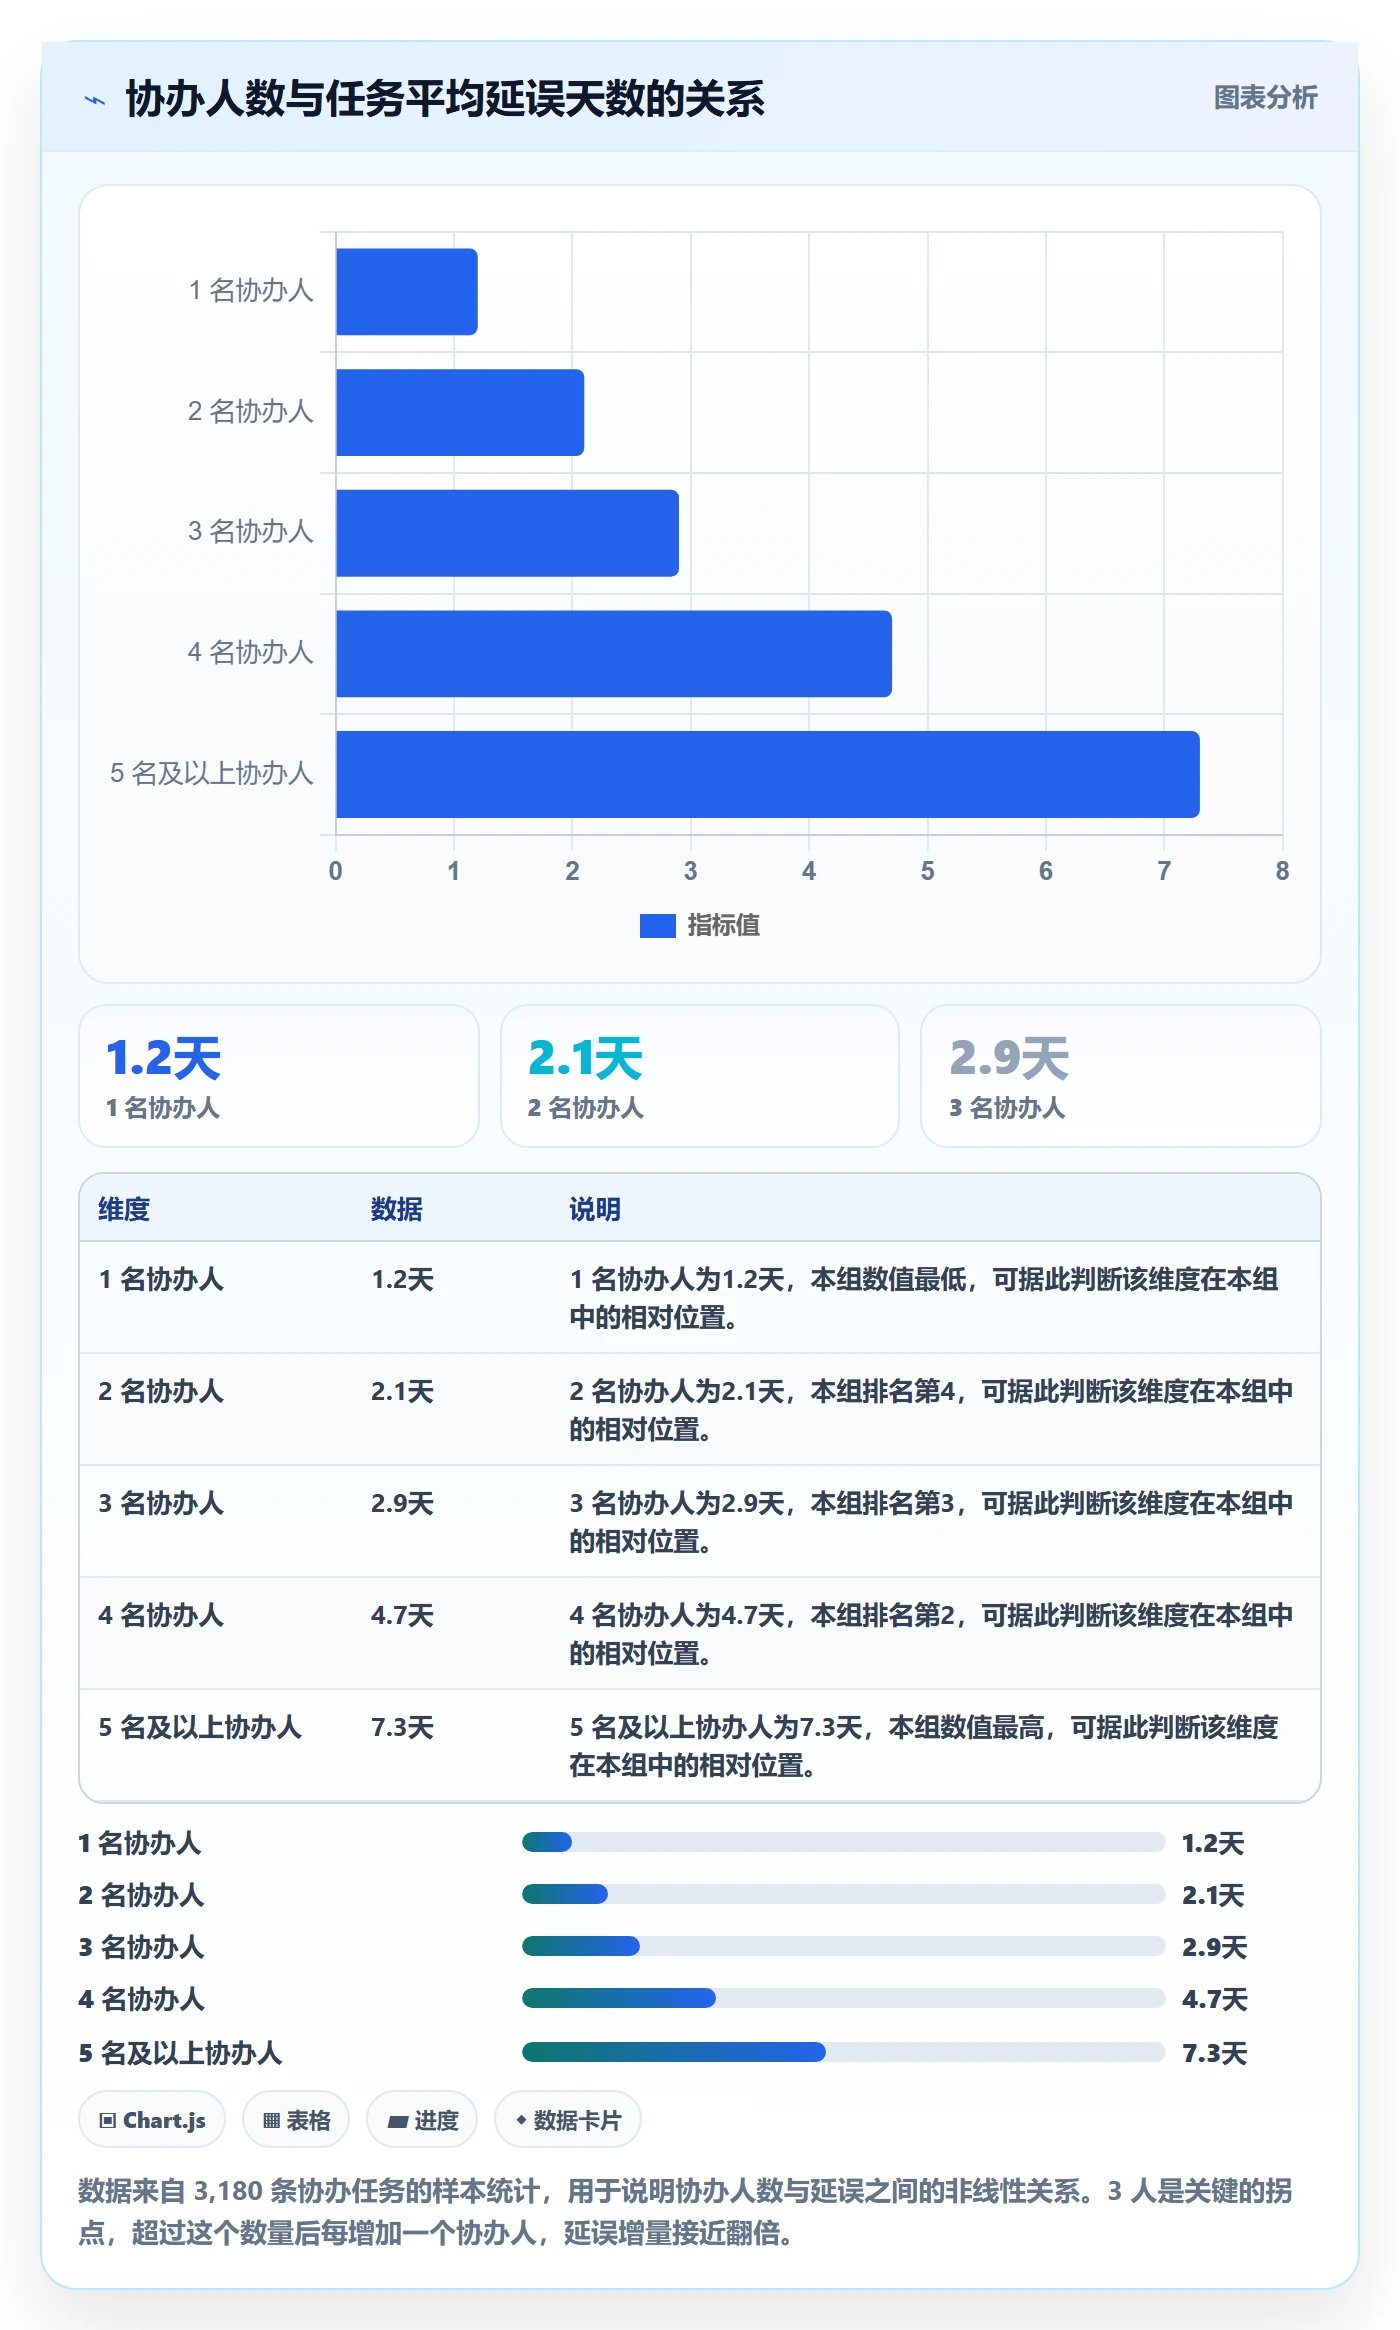The width and height of the screenshot is (1400, 2330).
Task: Click the 7.3天 value beside the progress bar
Action: coord(1215,2053)
